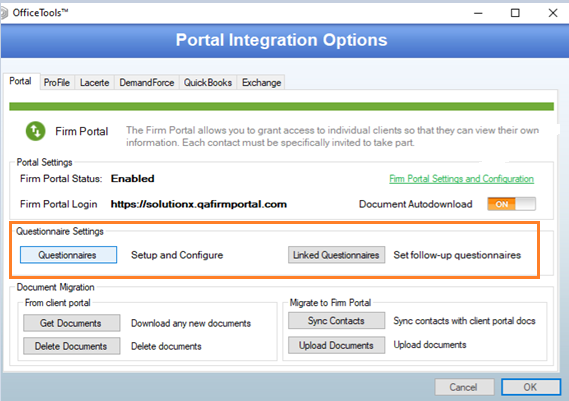
Task: Click Get Documents button
Action: pyautogui.click(x=71, y=323)
